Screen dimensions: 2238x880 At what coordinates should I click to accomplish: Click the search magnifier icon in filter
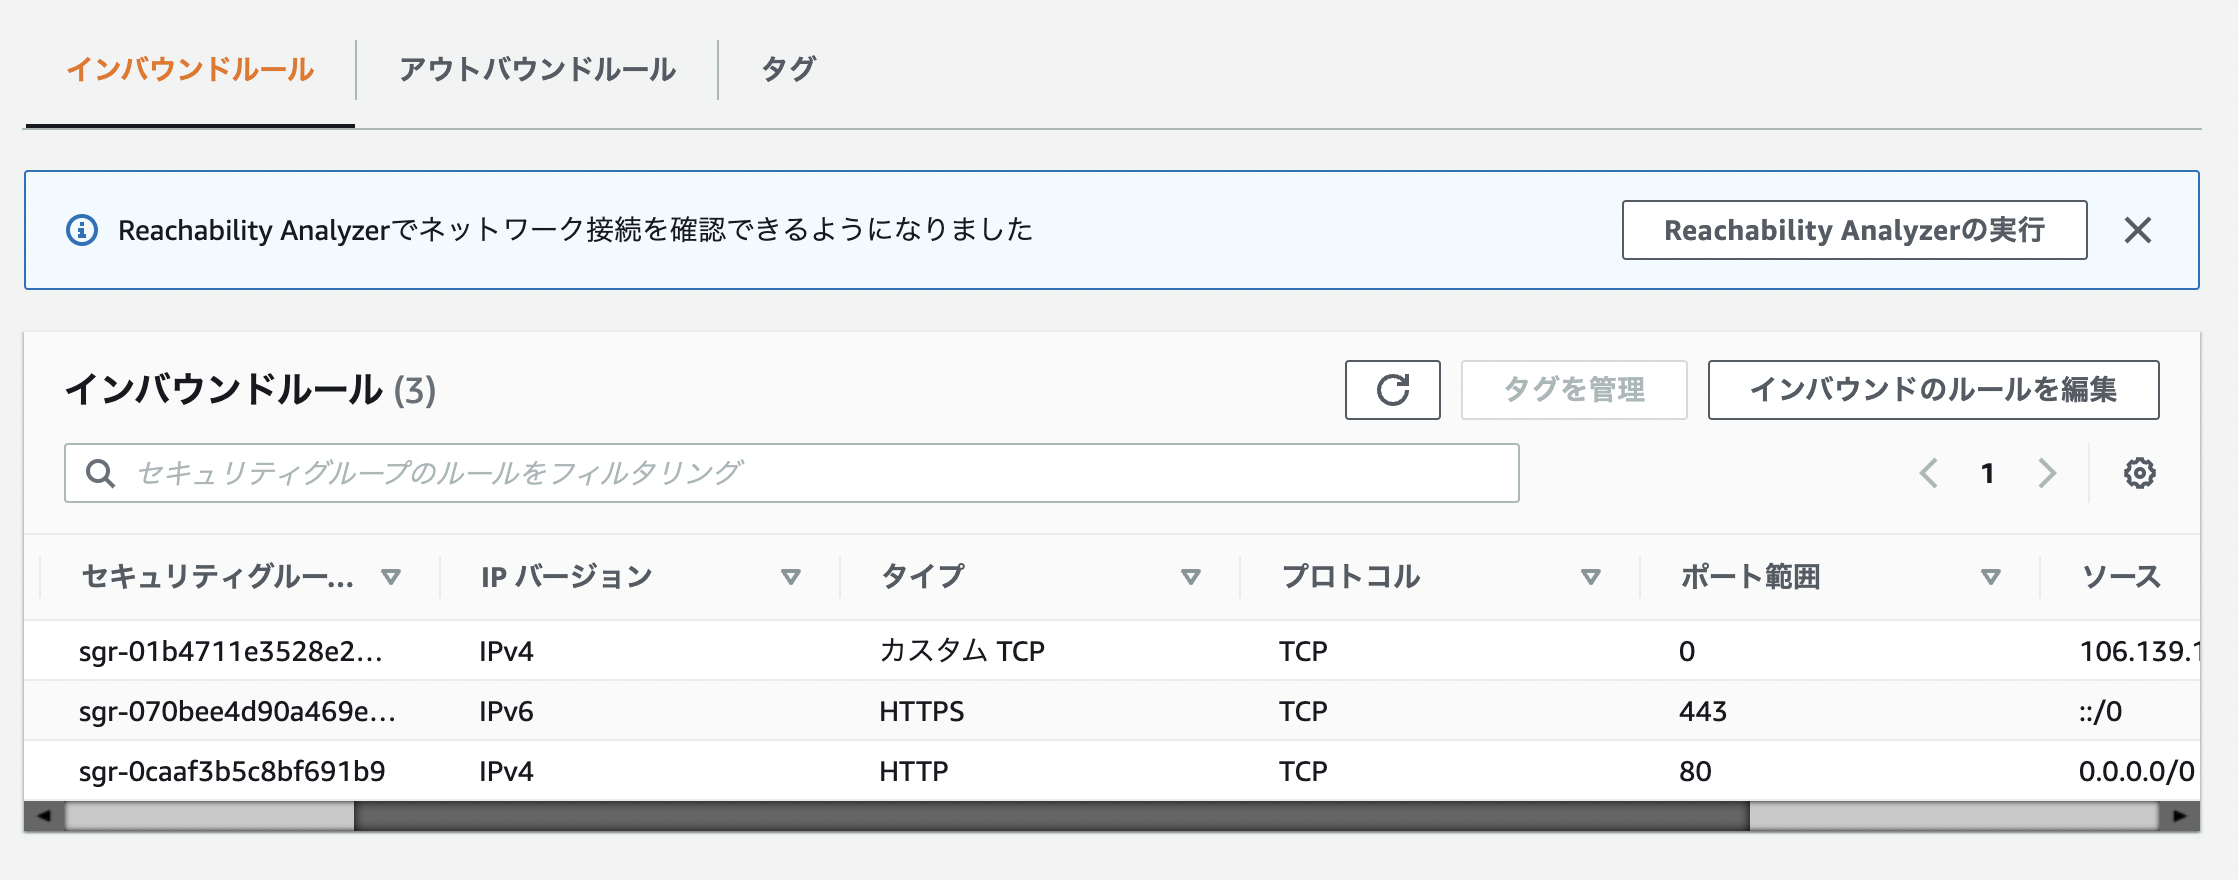[100, 473]
